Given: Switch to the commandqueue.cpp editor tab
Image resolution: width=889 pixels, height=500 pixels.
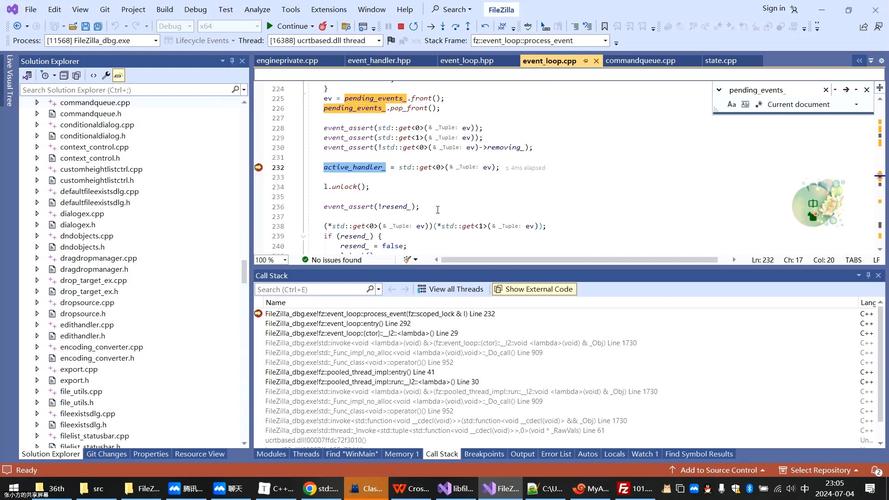Looking at the screenshot, I should click(640, 60).
